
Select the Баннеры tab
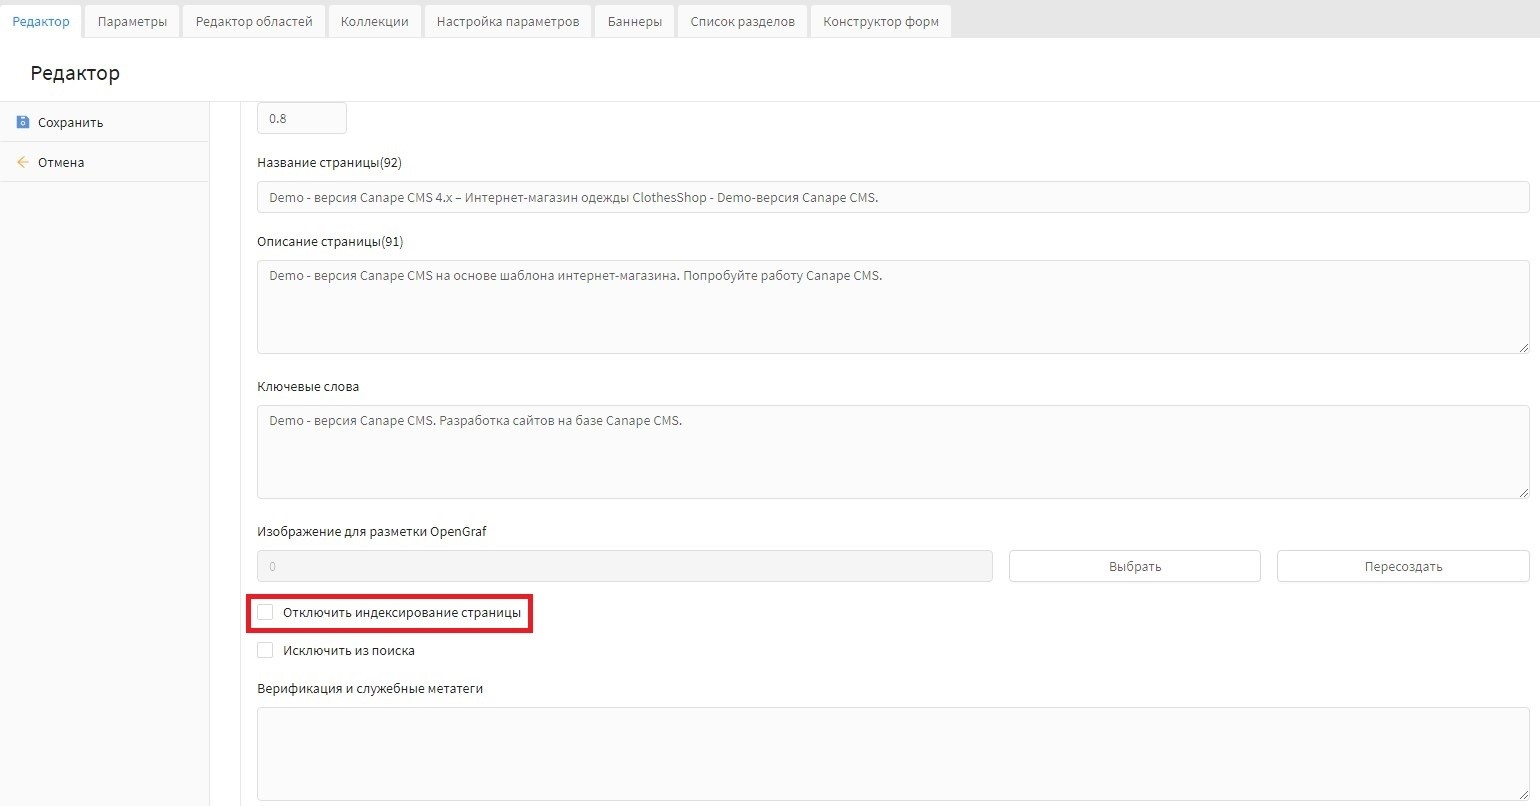point(634,21)
